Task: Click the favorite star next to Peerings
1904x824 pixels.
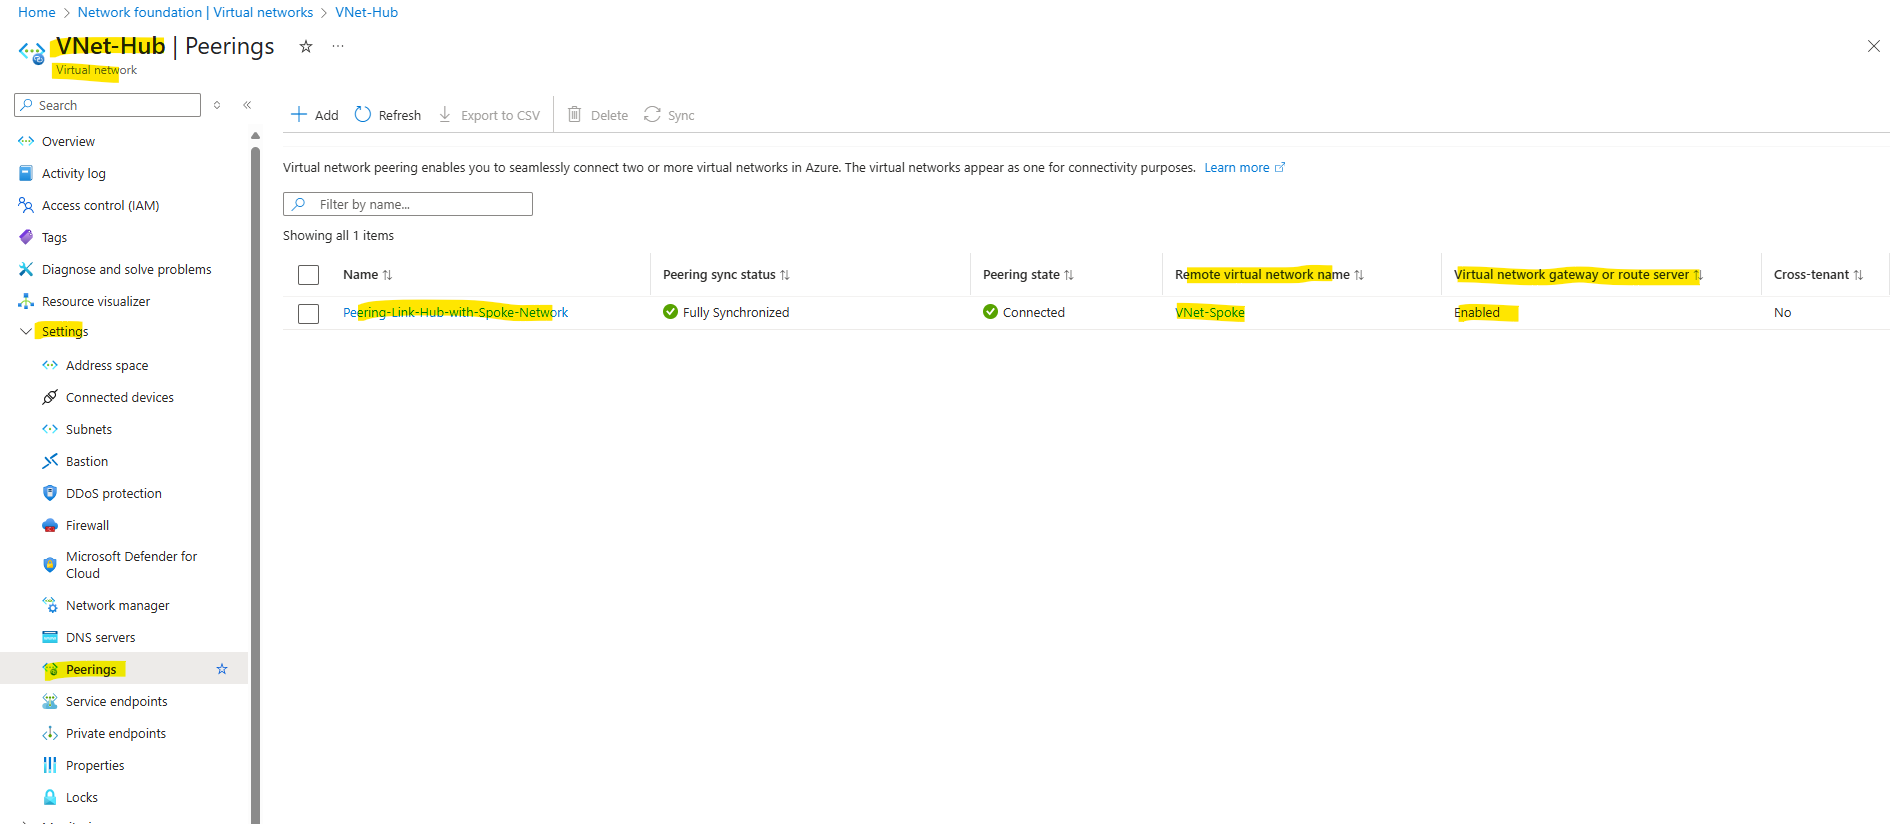Action: click(222, 669)
